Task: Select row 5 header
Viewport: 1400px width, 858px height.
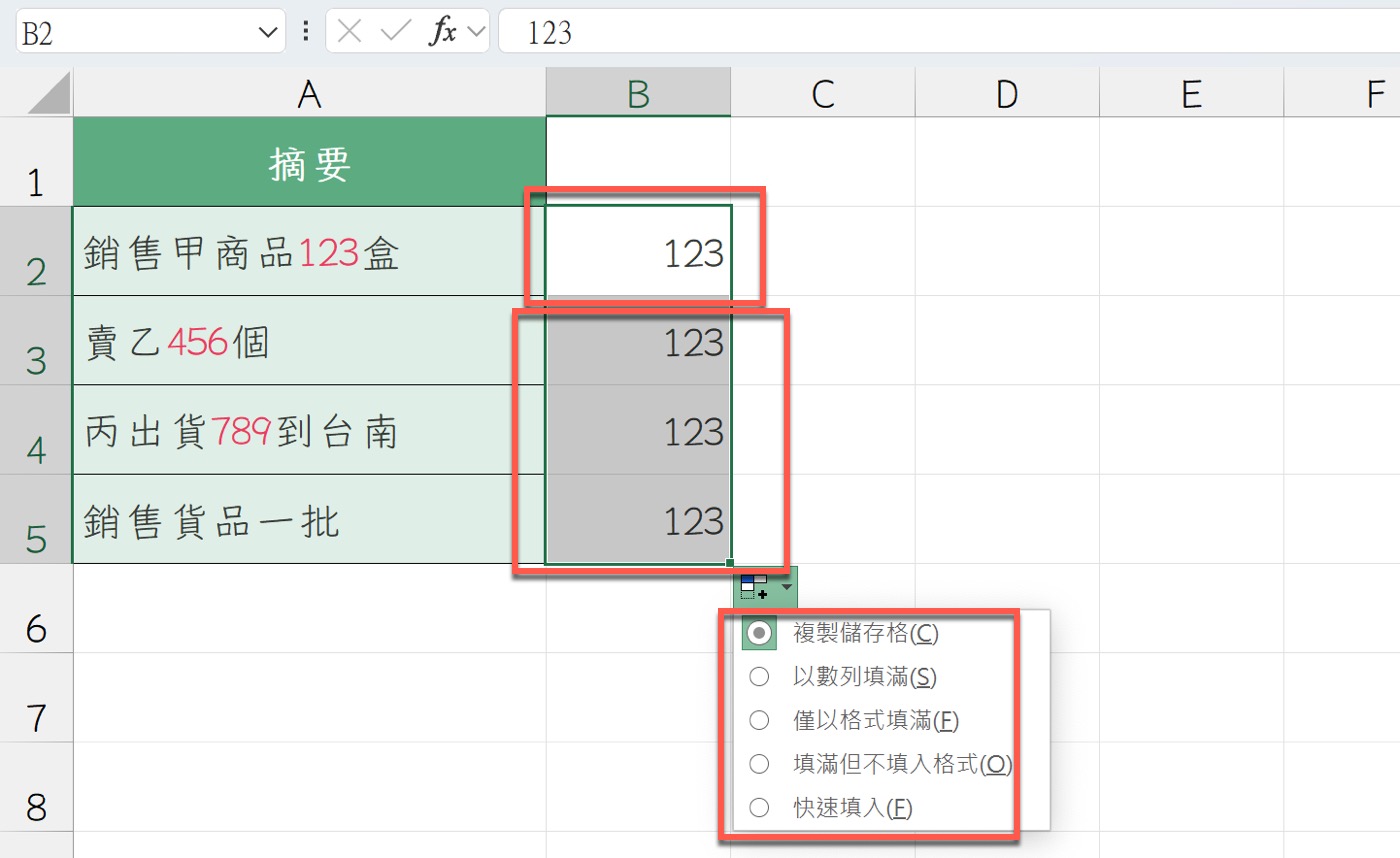Action: tap(36, 519)
